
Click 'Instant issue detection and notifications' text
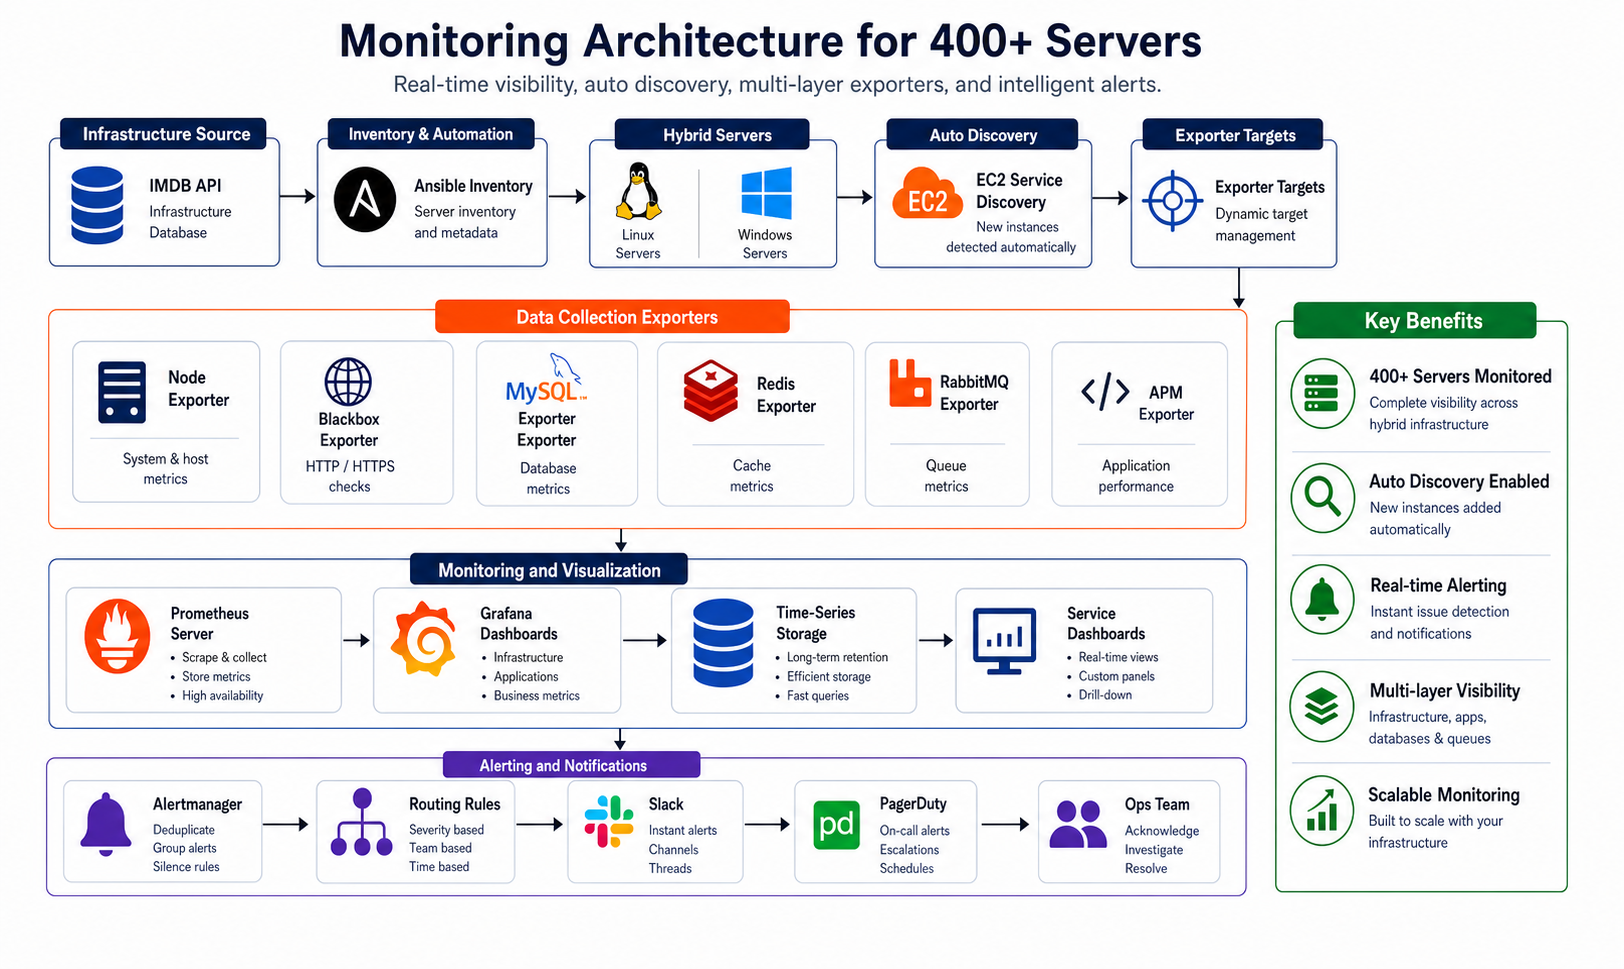(x=1439, y=622)
